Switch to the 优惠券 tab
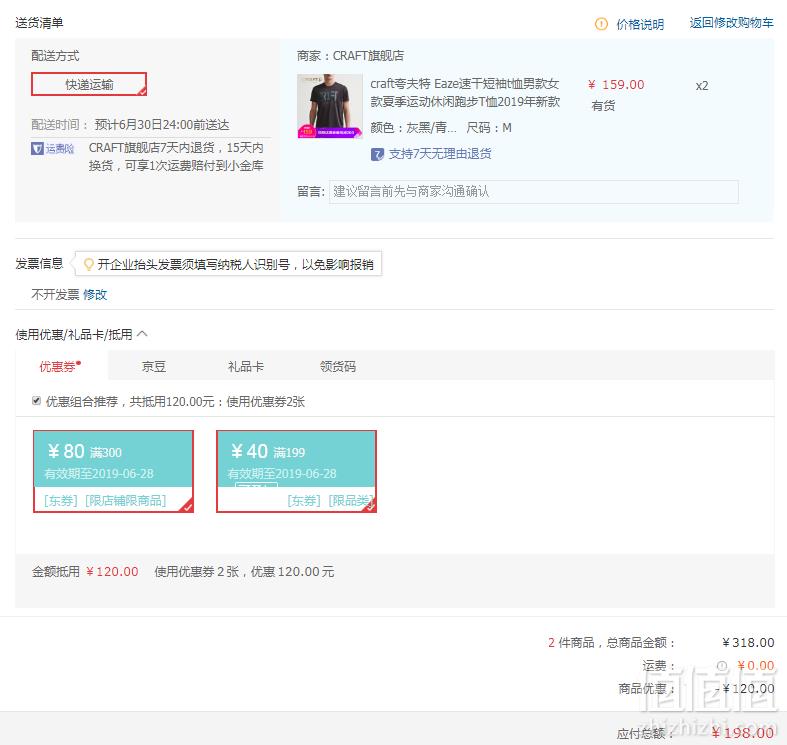Viewport: 787px width, 745px height. pos(60,366)
